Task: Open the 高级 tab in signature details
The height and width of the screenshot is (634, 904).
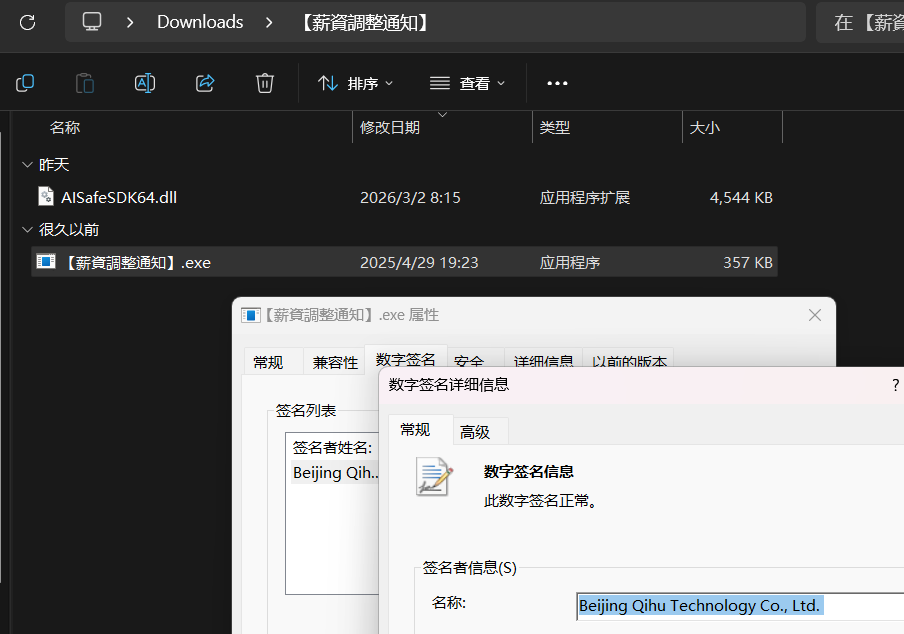Action: click(475, 432)
